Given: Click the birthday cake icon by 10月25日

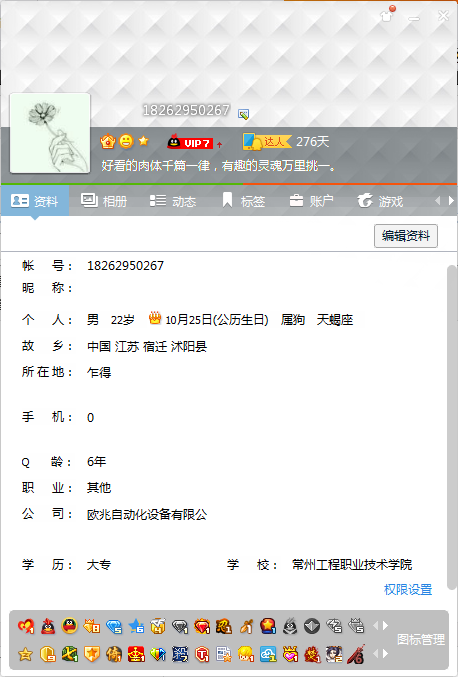Looking at the screenshot, I should [155, 318].
